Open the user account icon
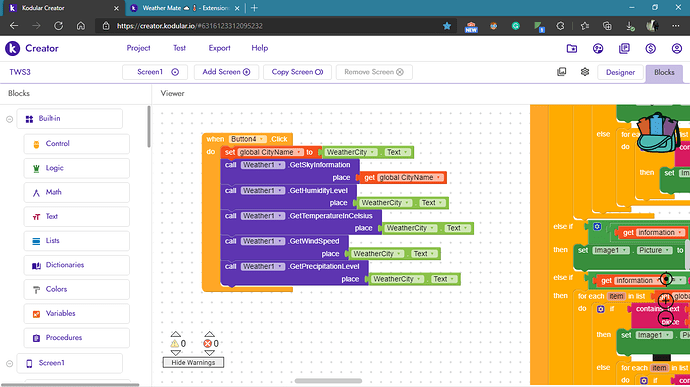The height and width of the screenshot is (387, 690). (677, 48)
